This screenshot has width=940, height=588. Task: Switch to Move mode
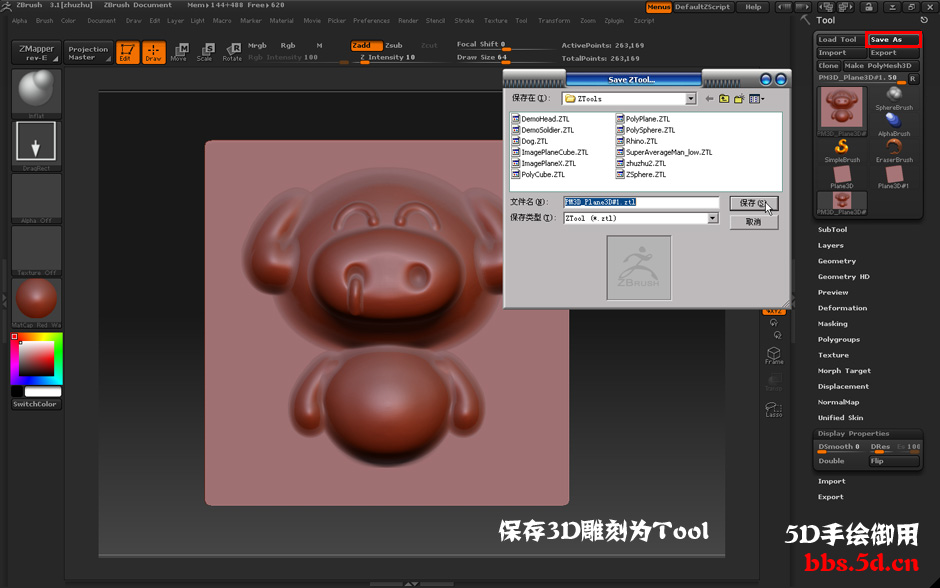coord(179,52)
